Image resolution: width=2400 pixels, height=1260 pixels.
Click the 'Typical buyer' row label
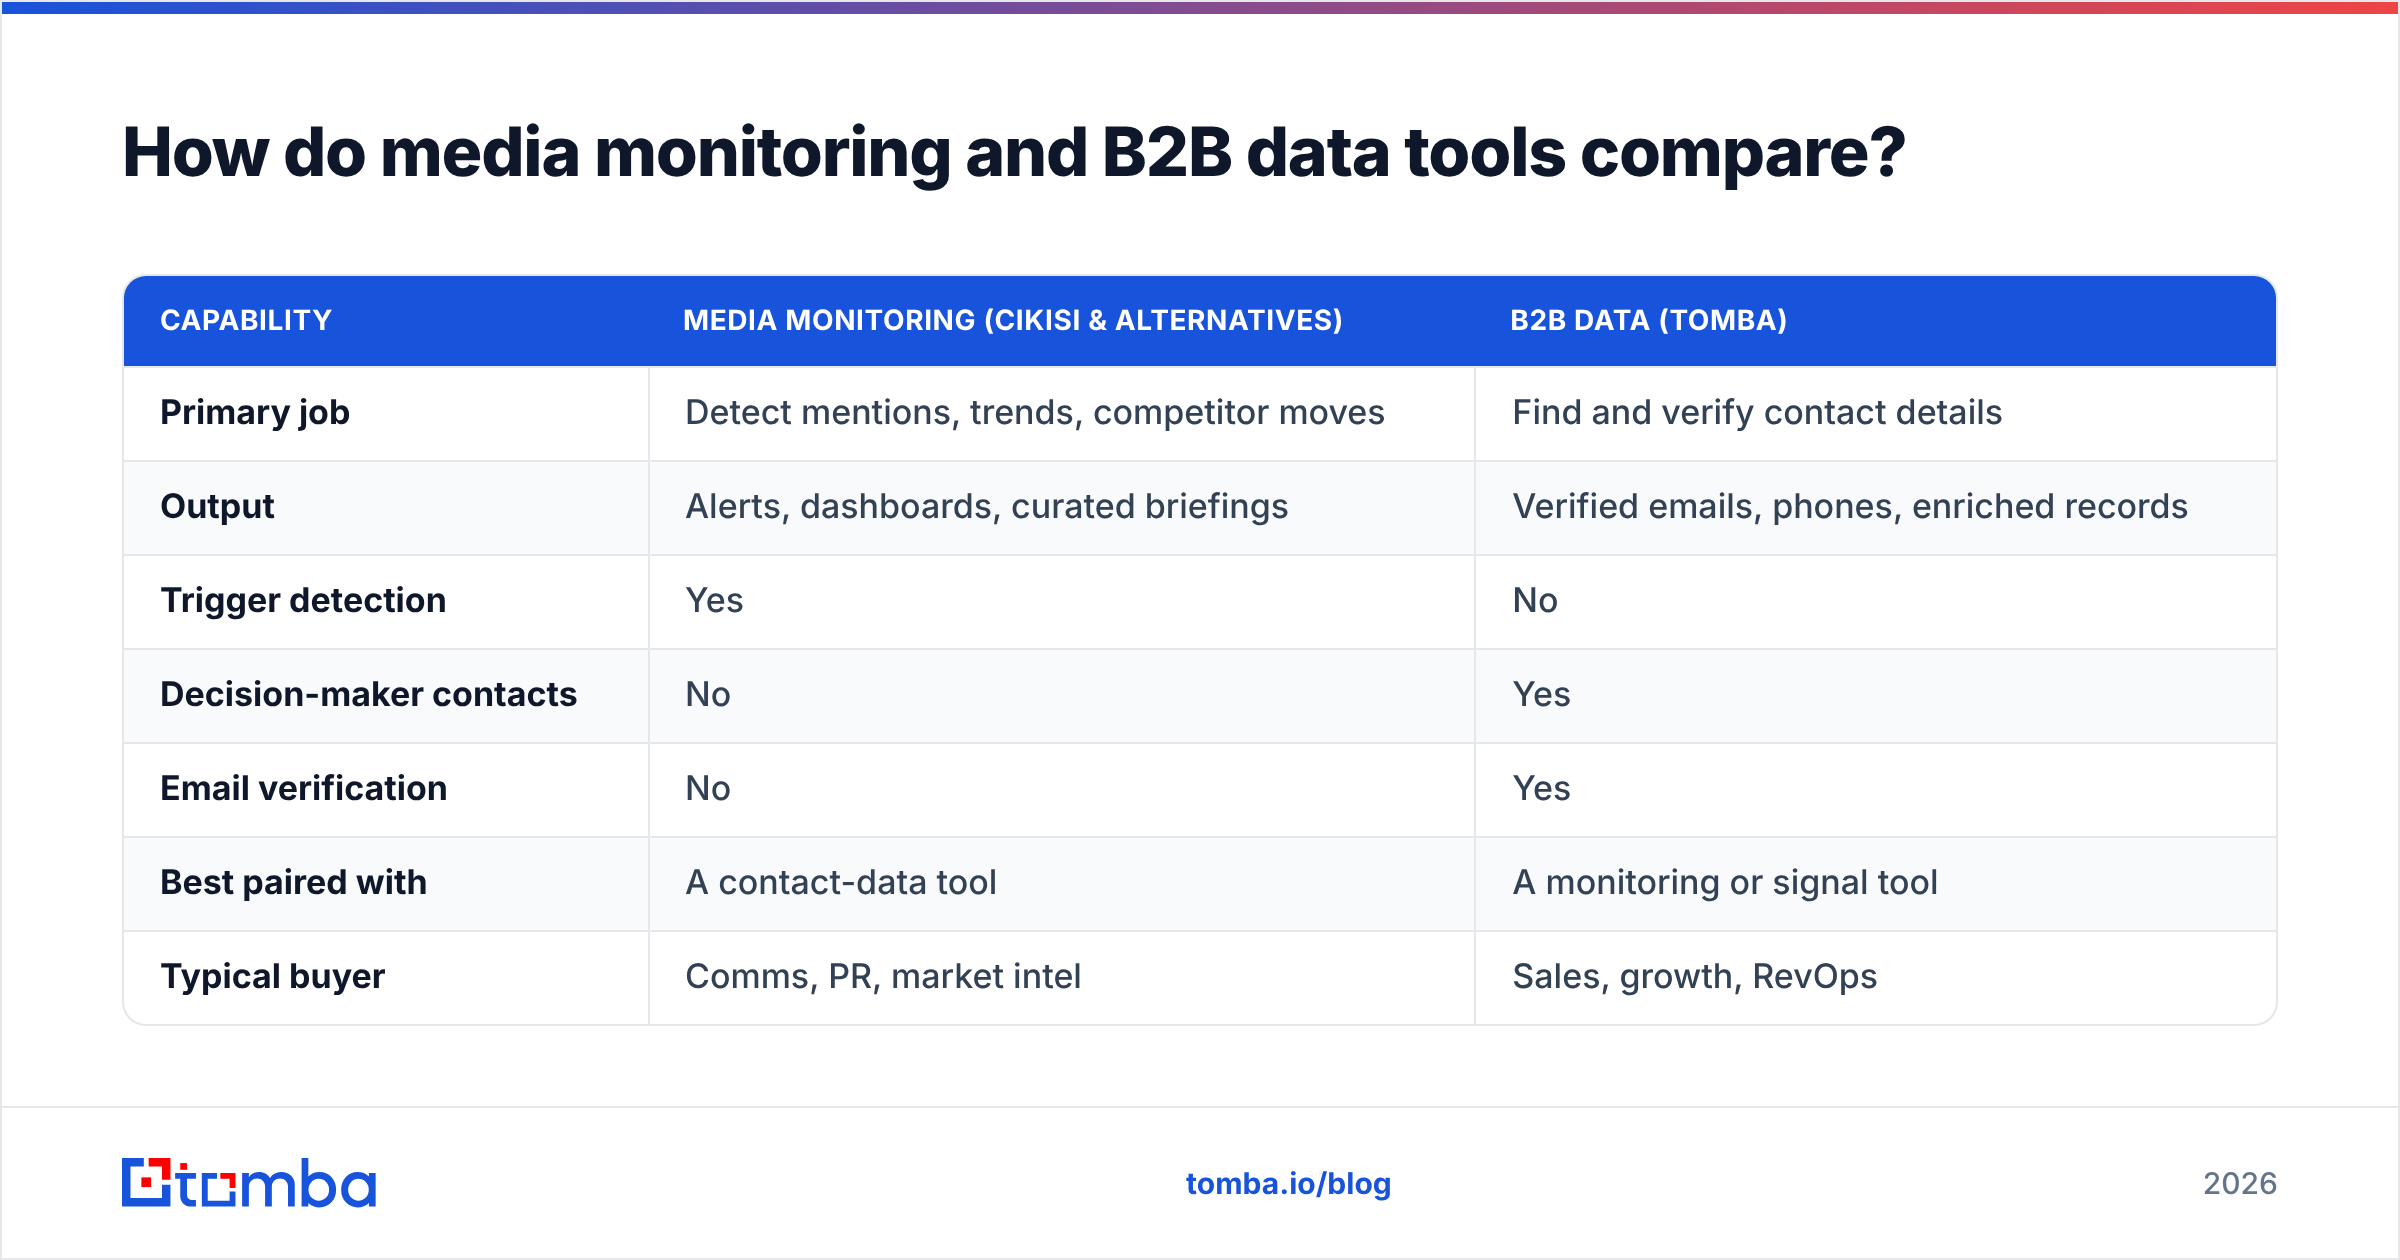point(273,977)
